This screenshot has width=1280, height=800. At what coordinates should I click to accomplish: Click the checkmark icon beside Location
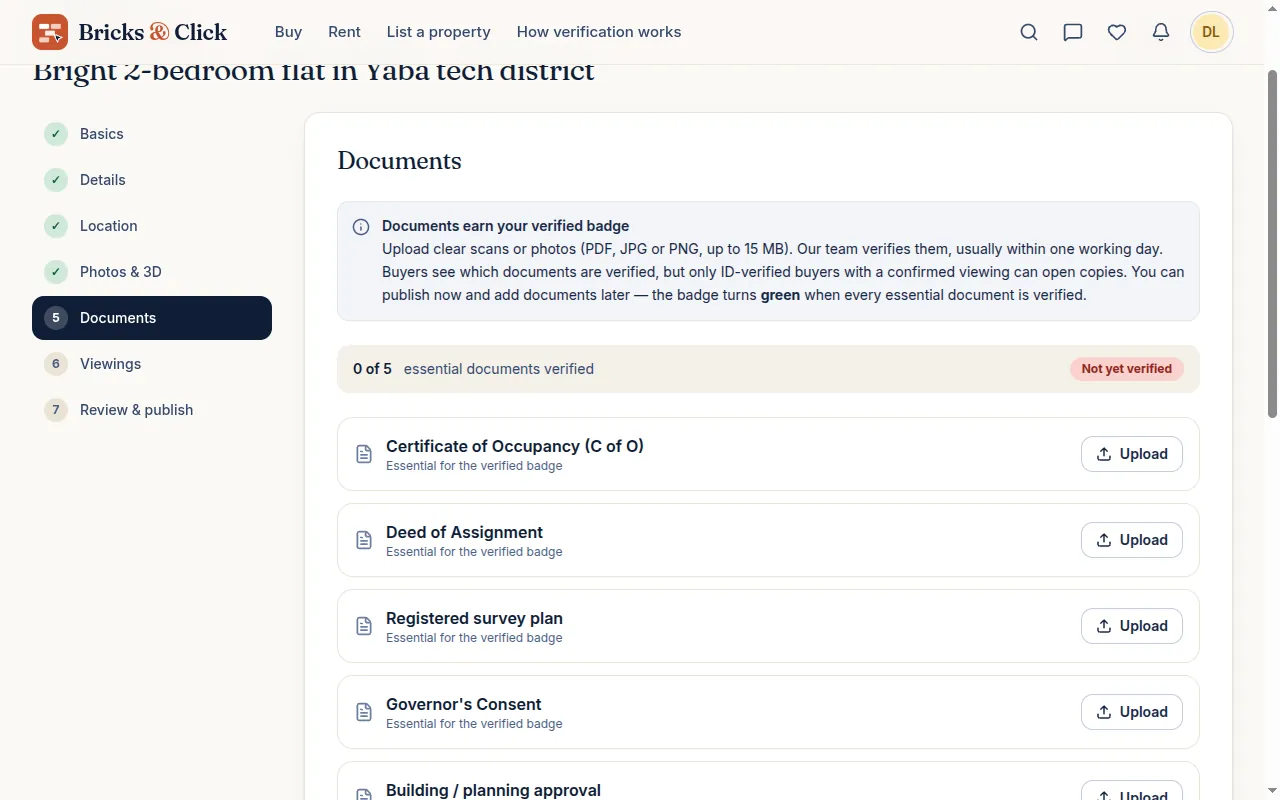pos(56,226)
